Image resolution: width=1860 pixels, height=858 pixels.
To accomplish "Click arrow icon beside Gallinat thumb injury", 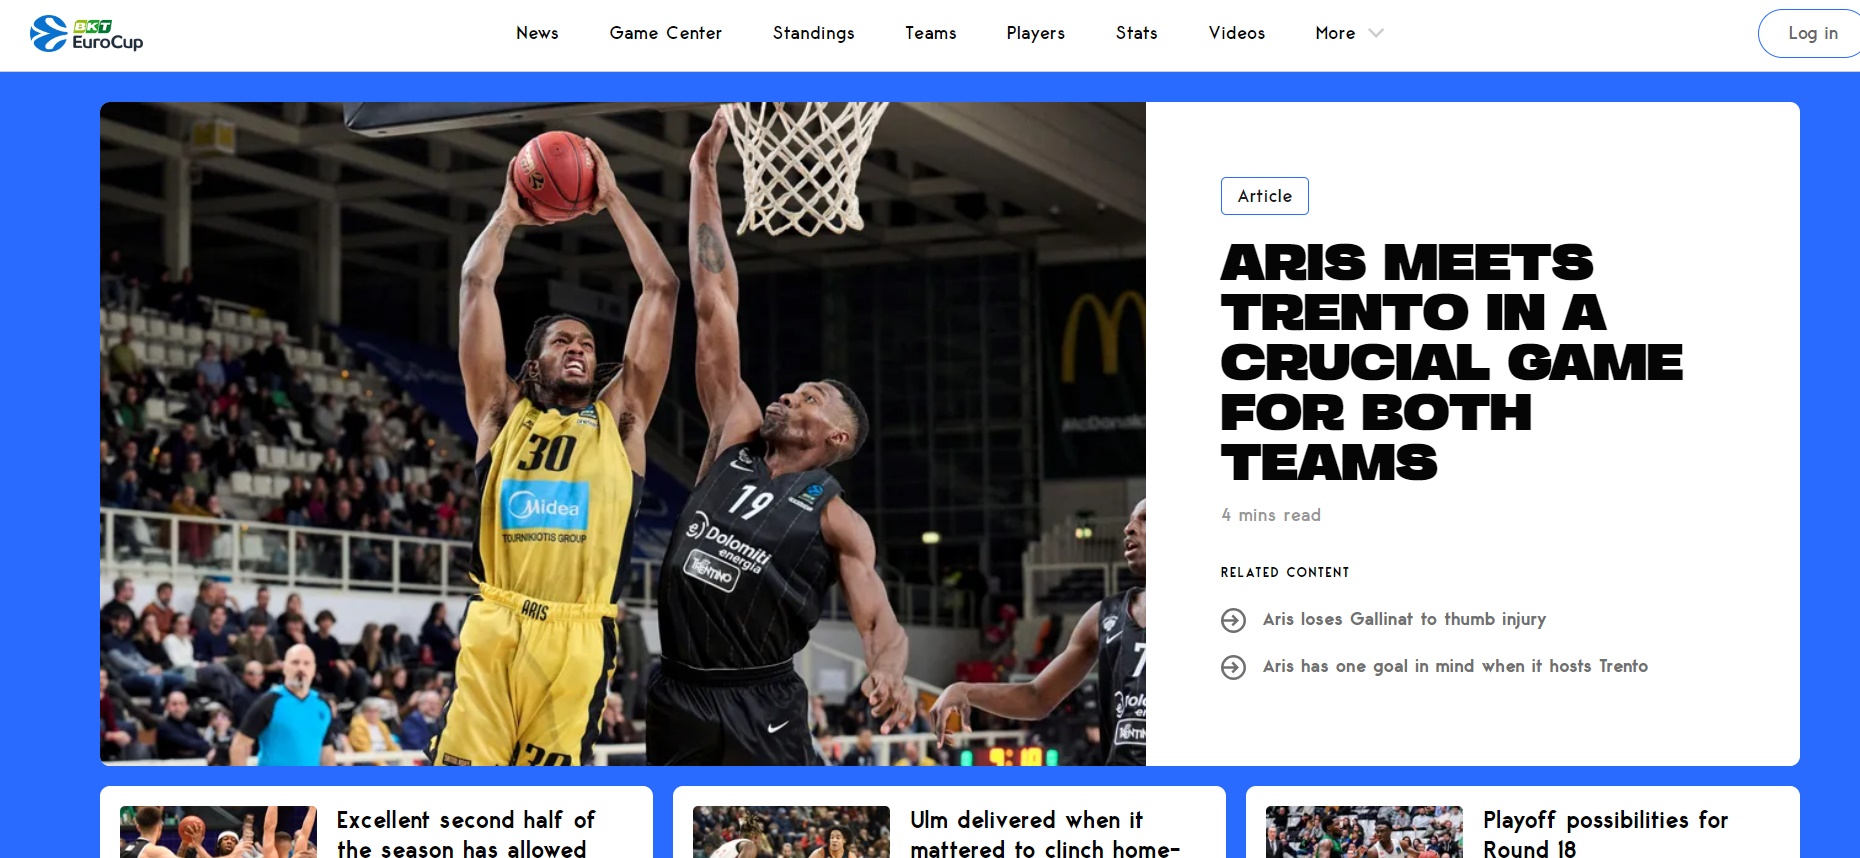I will click(1233, 620).
